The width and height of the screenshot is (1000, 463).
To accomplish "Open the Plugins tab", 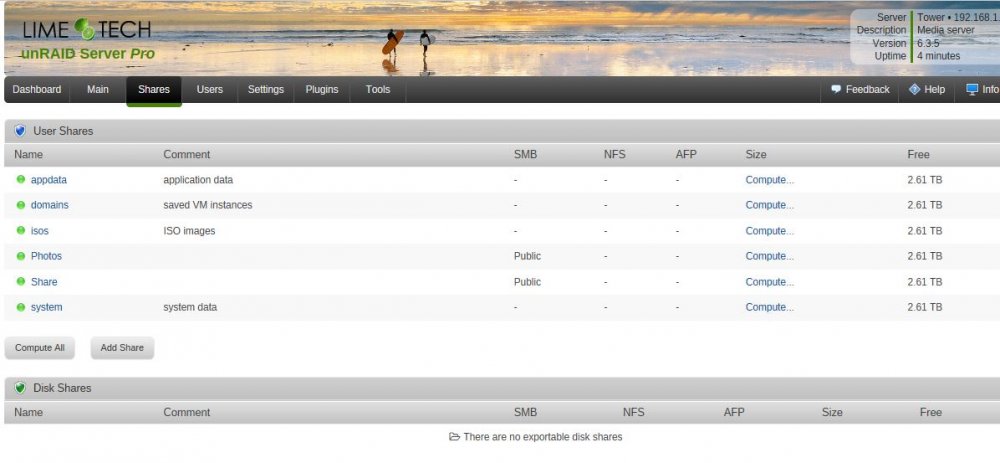I will (322, 89).
